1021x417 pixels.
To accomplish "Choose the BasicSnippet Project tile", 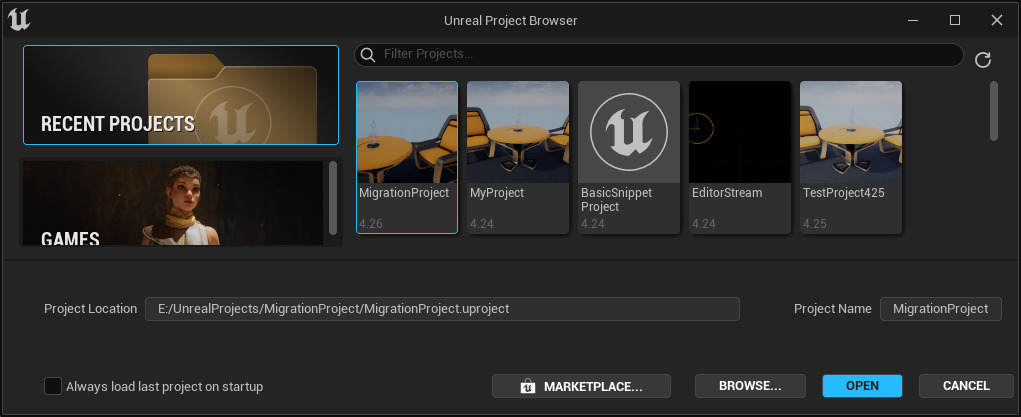I will [629, 131].
